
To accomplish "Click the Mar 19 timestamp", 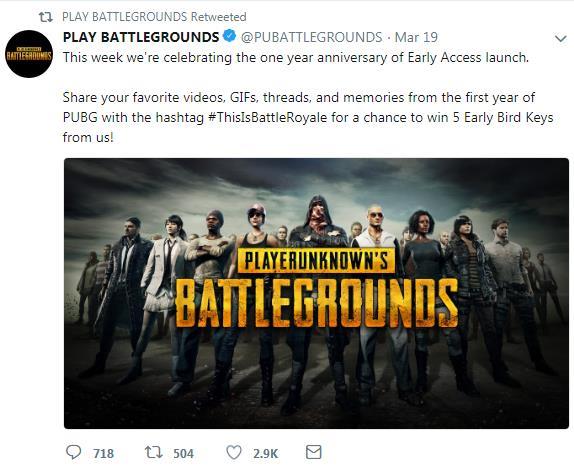I will pyautogui.click(x=416, y=37).
